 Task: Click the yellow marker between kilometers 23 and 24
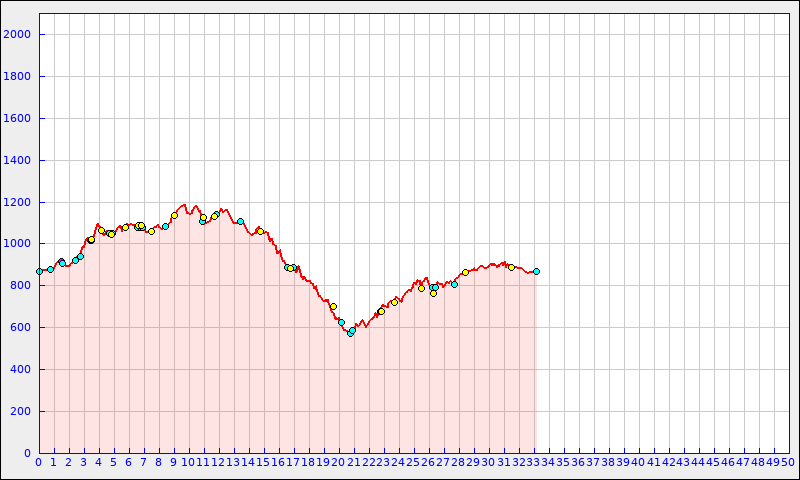pyautogui.click(x=394, y=302)
